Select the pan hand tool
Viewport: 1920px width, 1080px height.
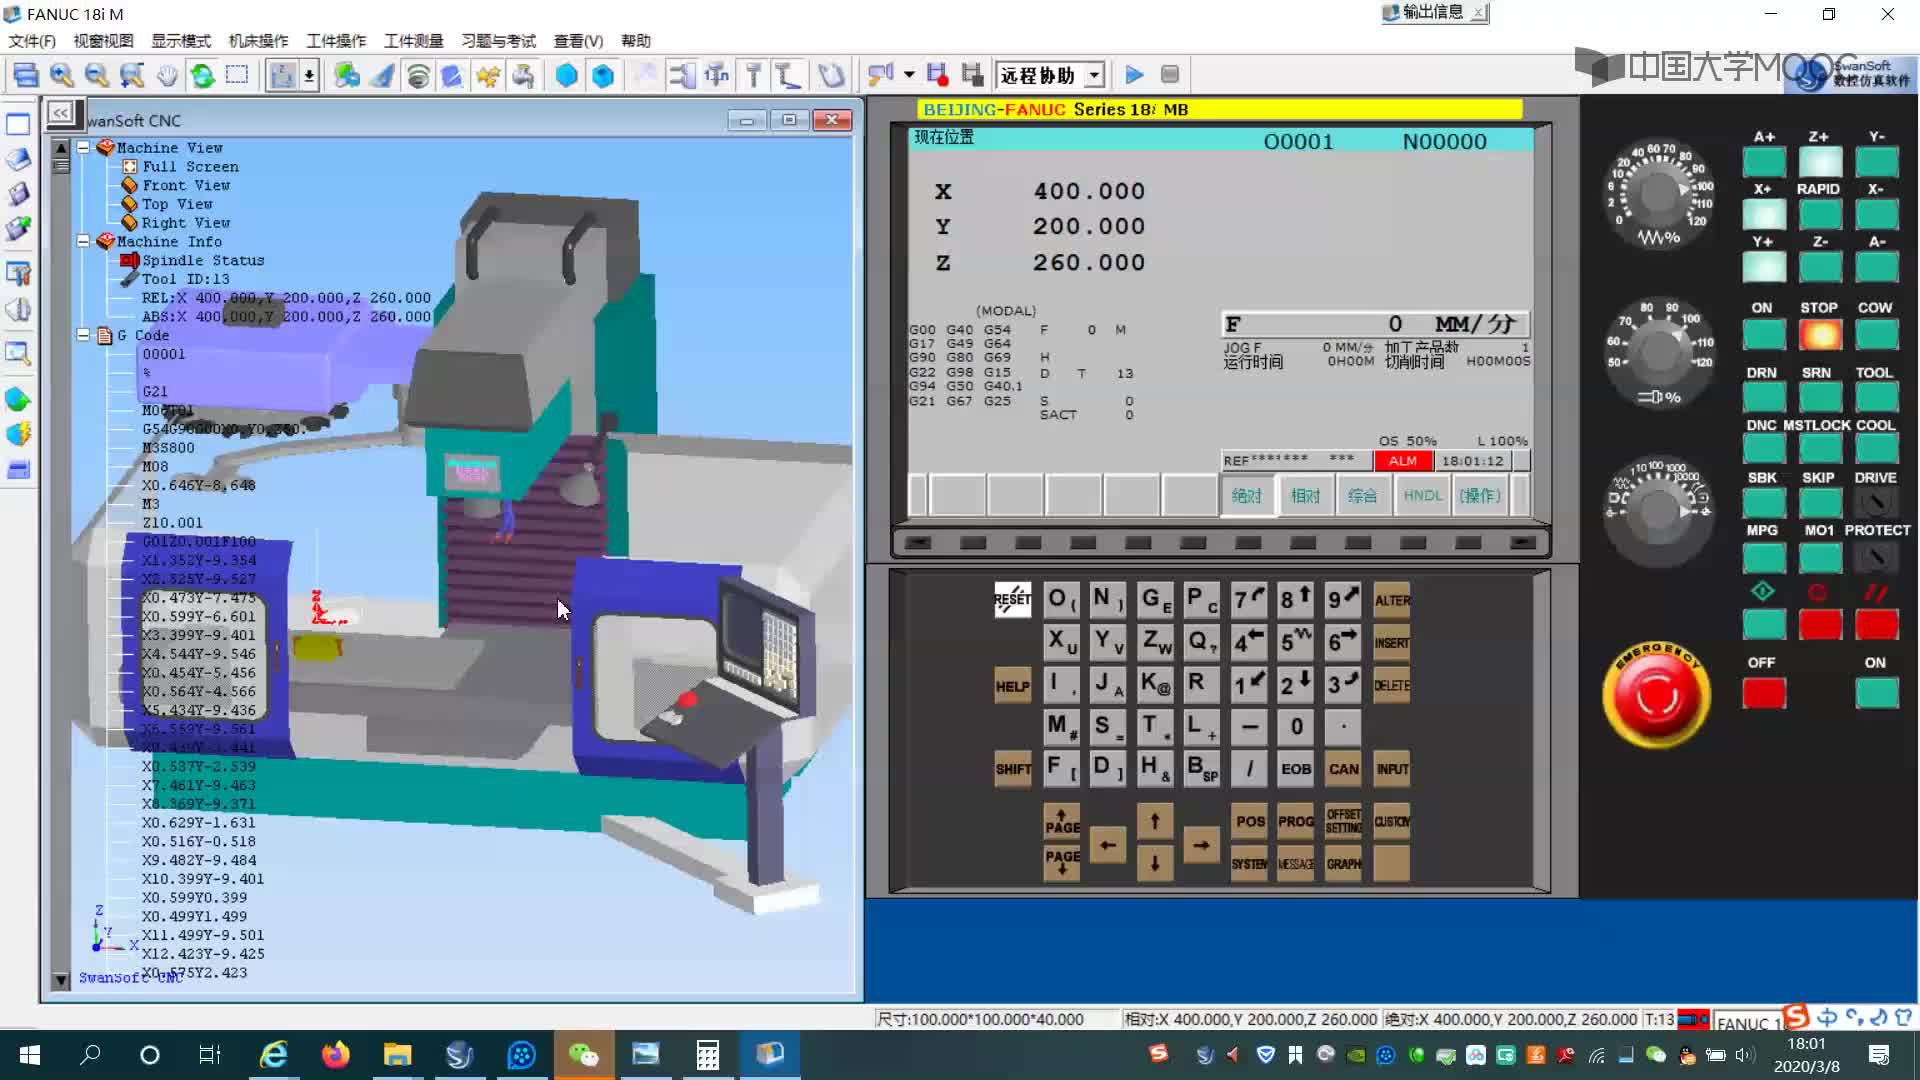[x=167, y=75]
